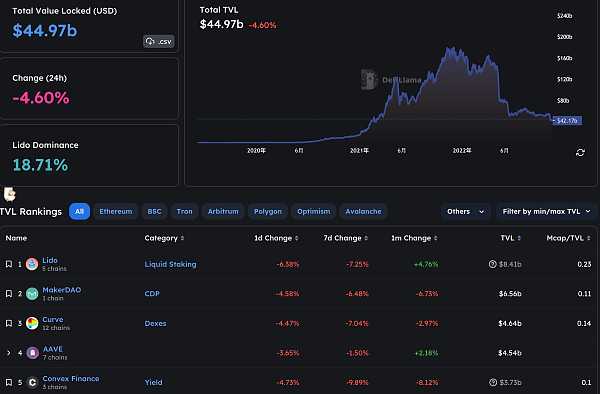Viewport: 600px width, 394px height.
Task: Click the Curve rainbow logo
Action: tap(32, 323)
